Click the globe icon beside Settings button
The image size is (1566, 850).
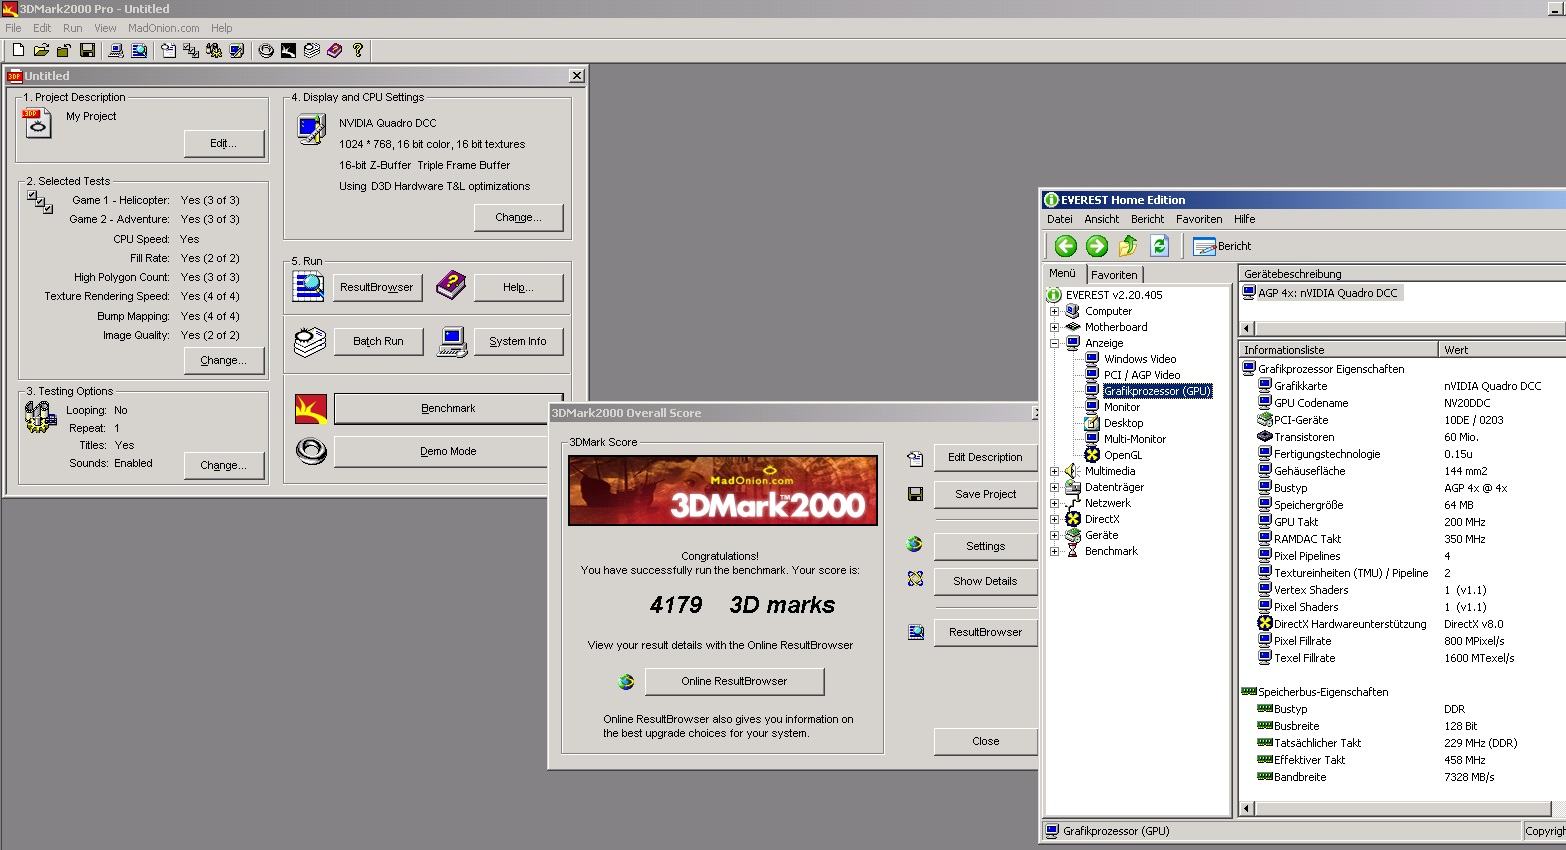coord(915,545)
